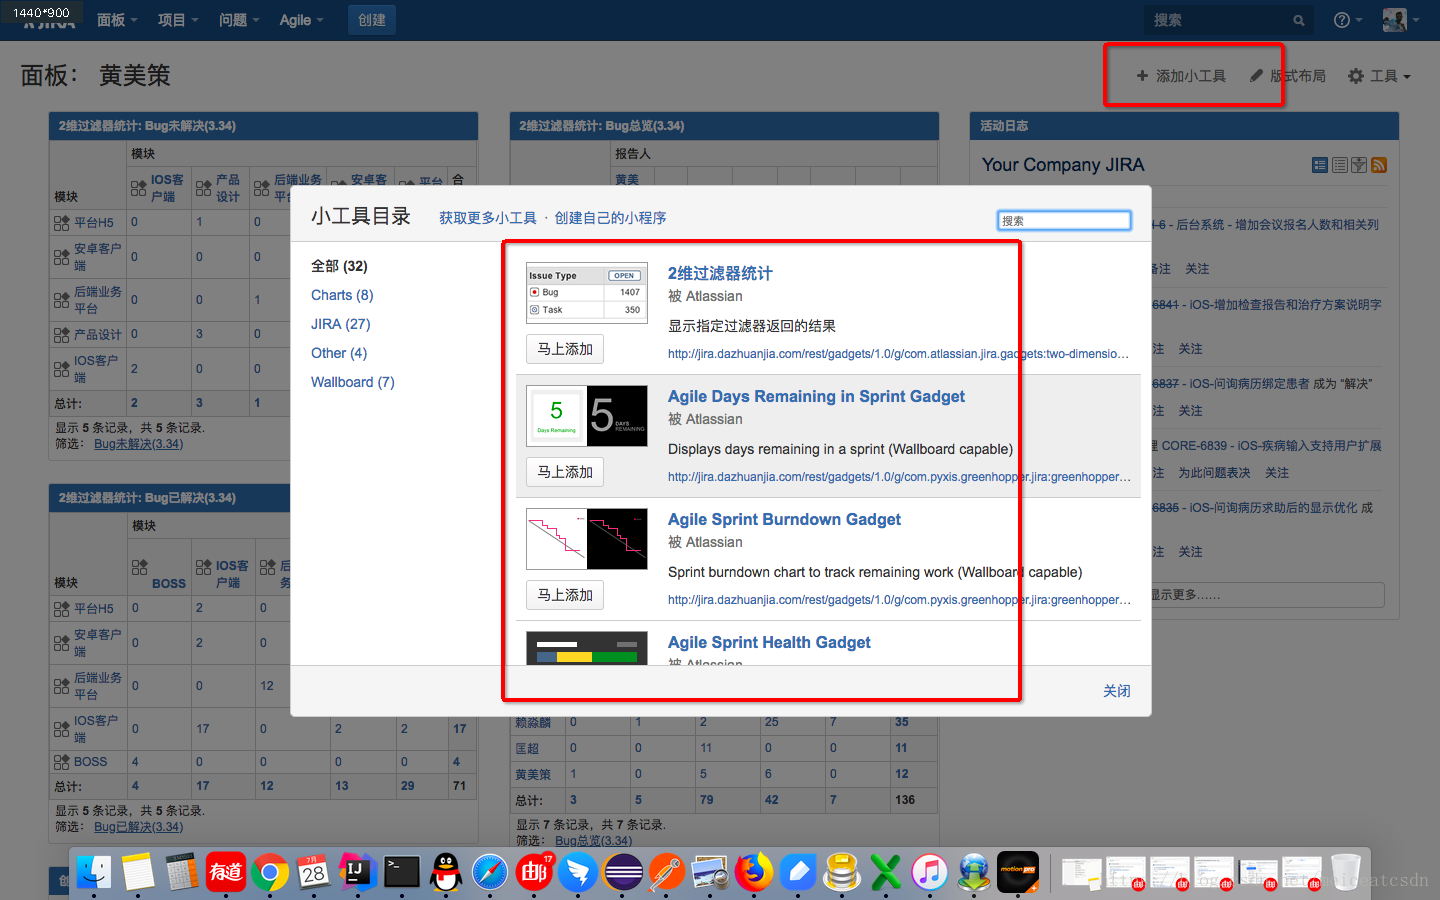1440x900 pixels.
Task: Click the 2维过滤器 gadget URL for atlassian.jira.gadgets
Action: [898, 354]
